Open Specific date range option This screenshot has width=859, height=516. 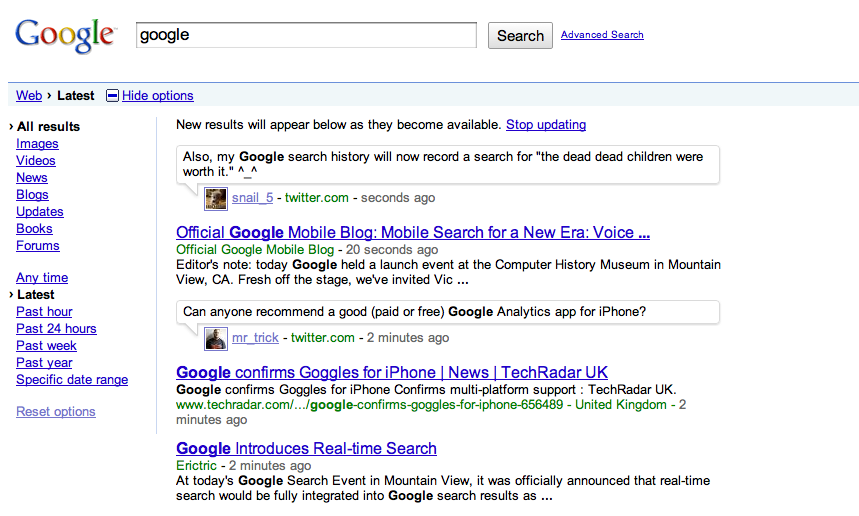pos(72,380)
